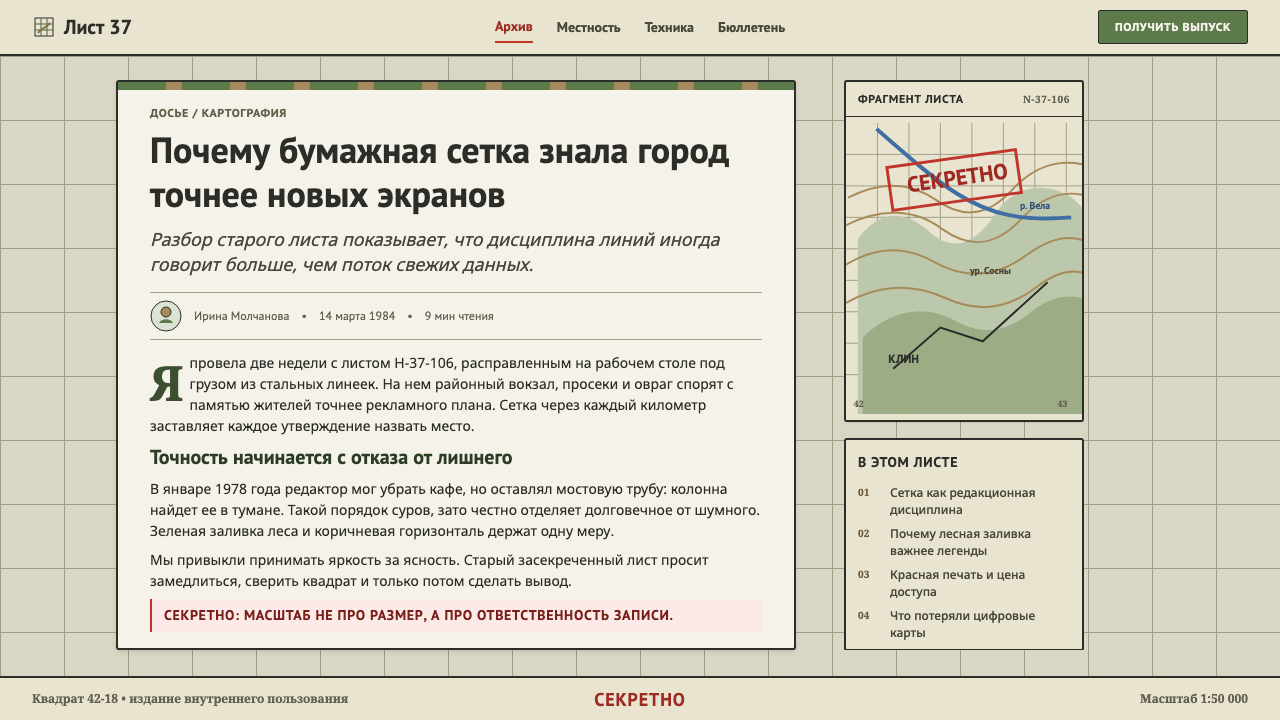Open contents item 01 Сетка как редакционная дисциплина
The width and height of the screenshot is (1280, 720).
[x=964, y=501]
